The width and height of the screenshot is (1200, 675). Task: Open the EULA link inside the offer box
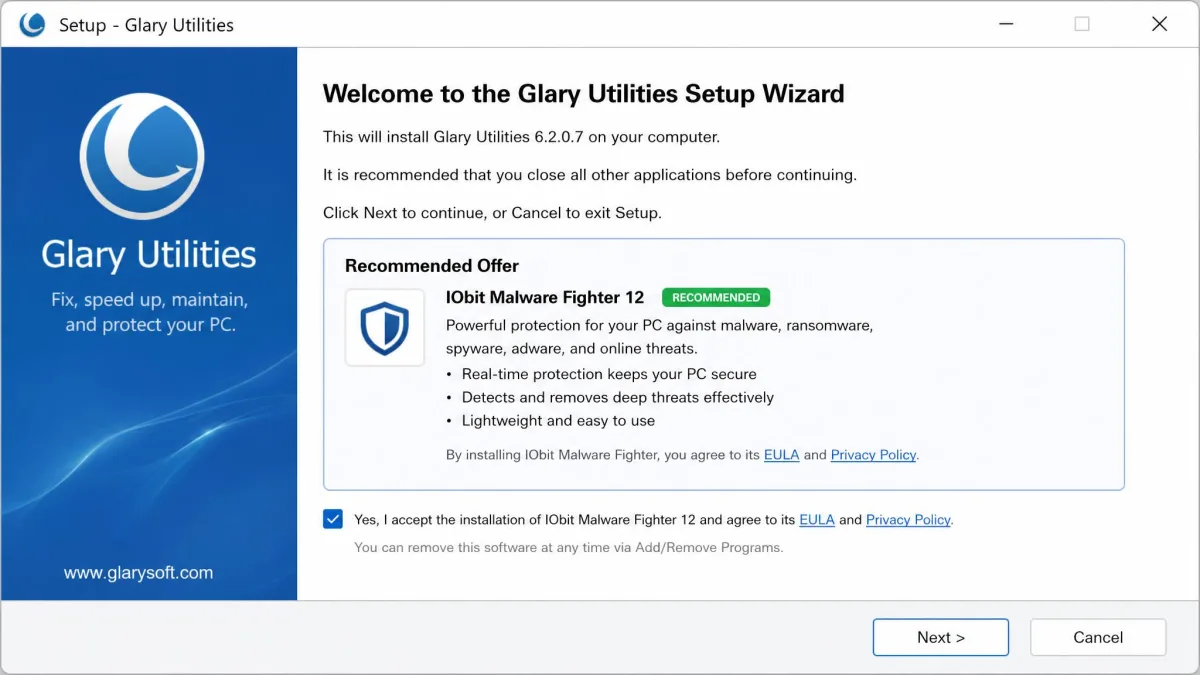coord(781,455)
